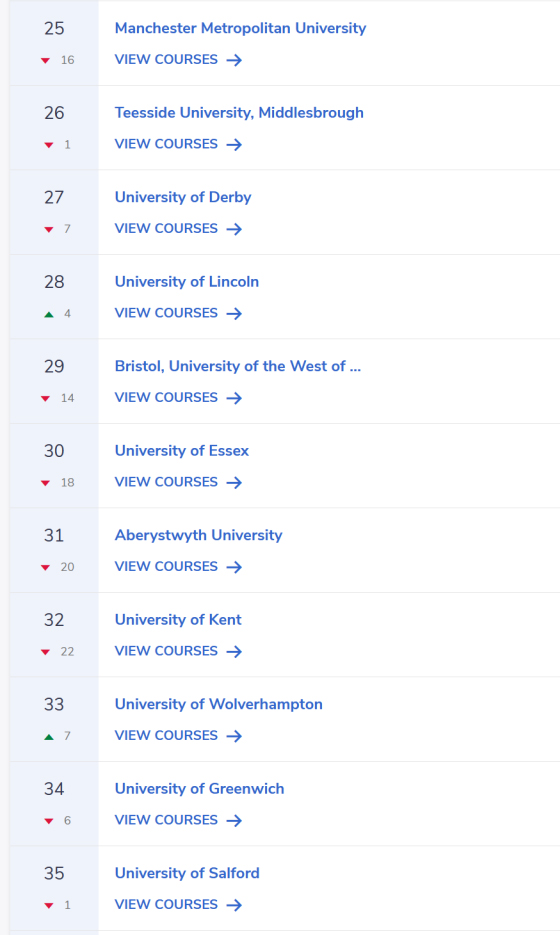Click arrow icon beside Manchester Metropolitan VIEW COURSES
The width and height of the screenshot is (560, 935).
tap(234, 60)
